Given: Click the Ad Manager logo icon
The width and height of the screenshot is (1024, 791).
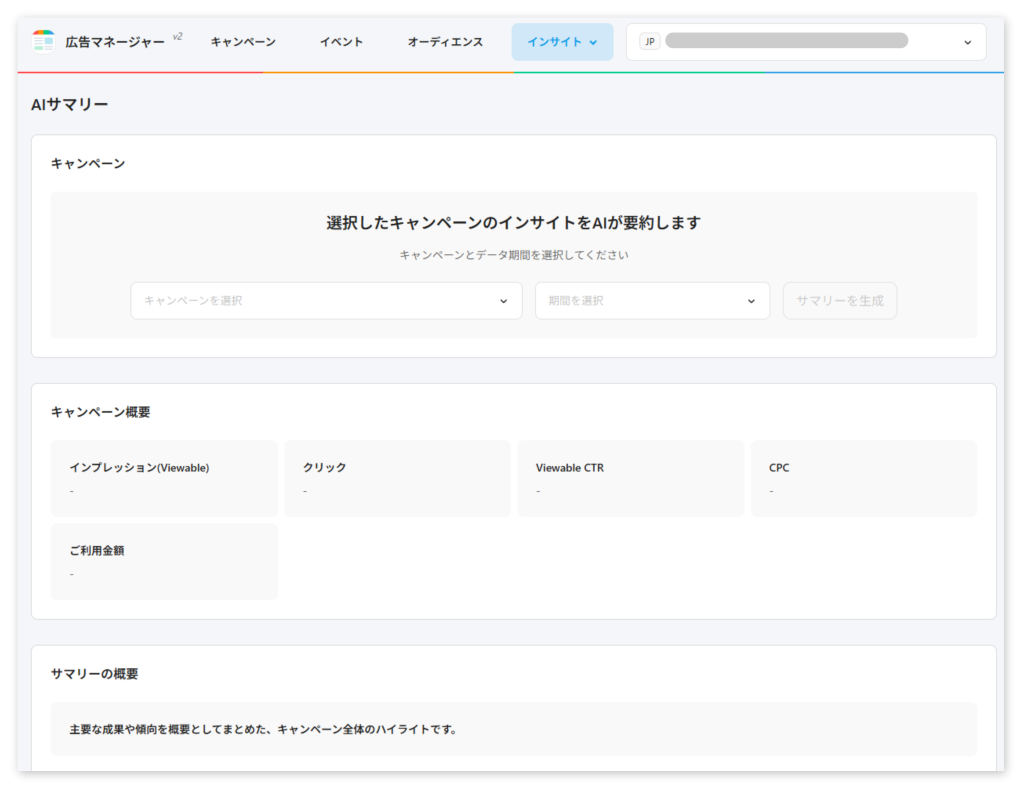Looking at the screenshot, I should (x=43, y=42).
